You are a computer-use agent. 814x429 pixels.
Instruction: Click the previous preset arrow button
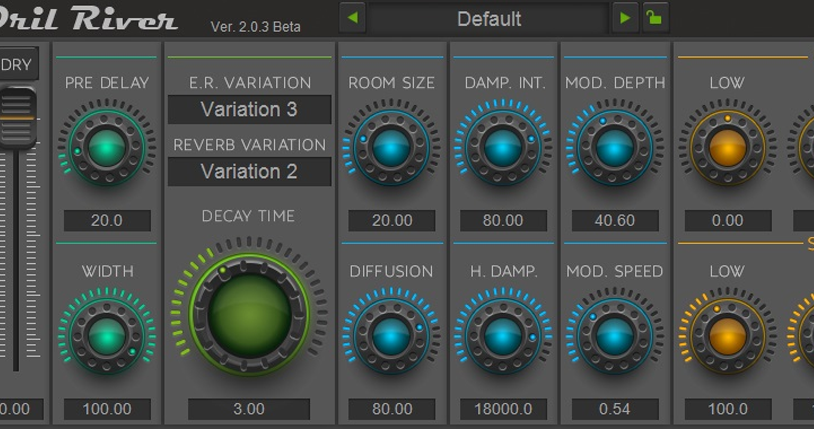(352, 18)
